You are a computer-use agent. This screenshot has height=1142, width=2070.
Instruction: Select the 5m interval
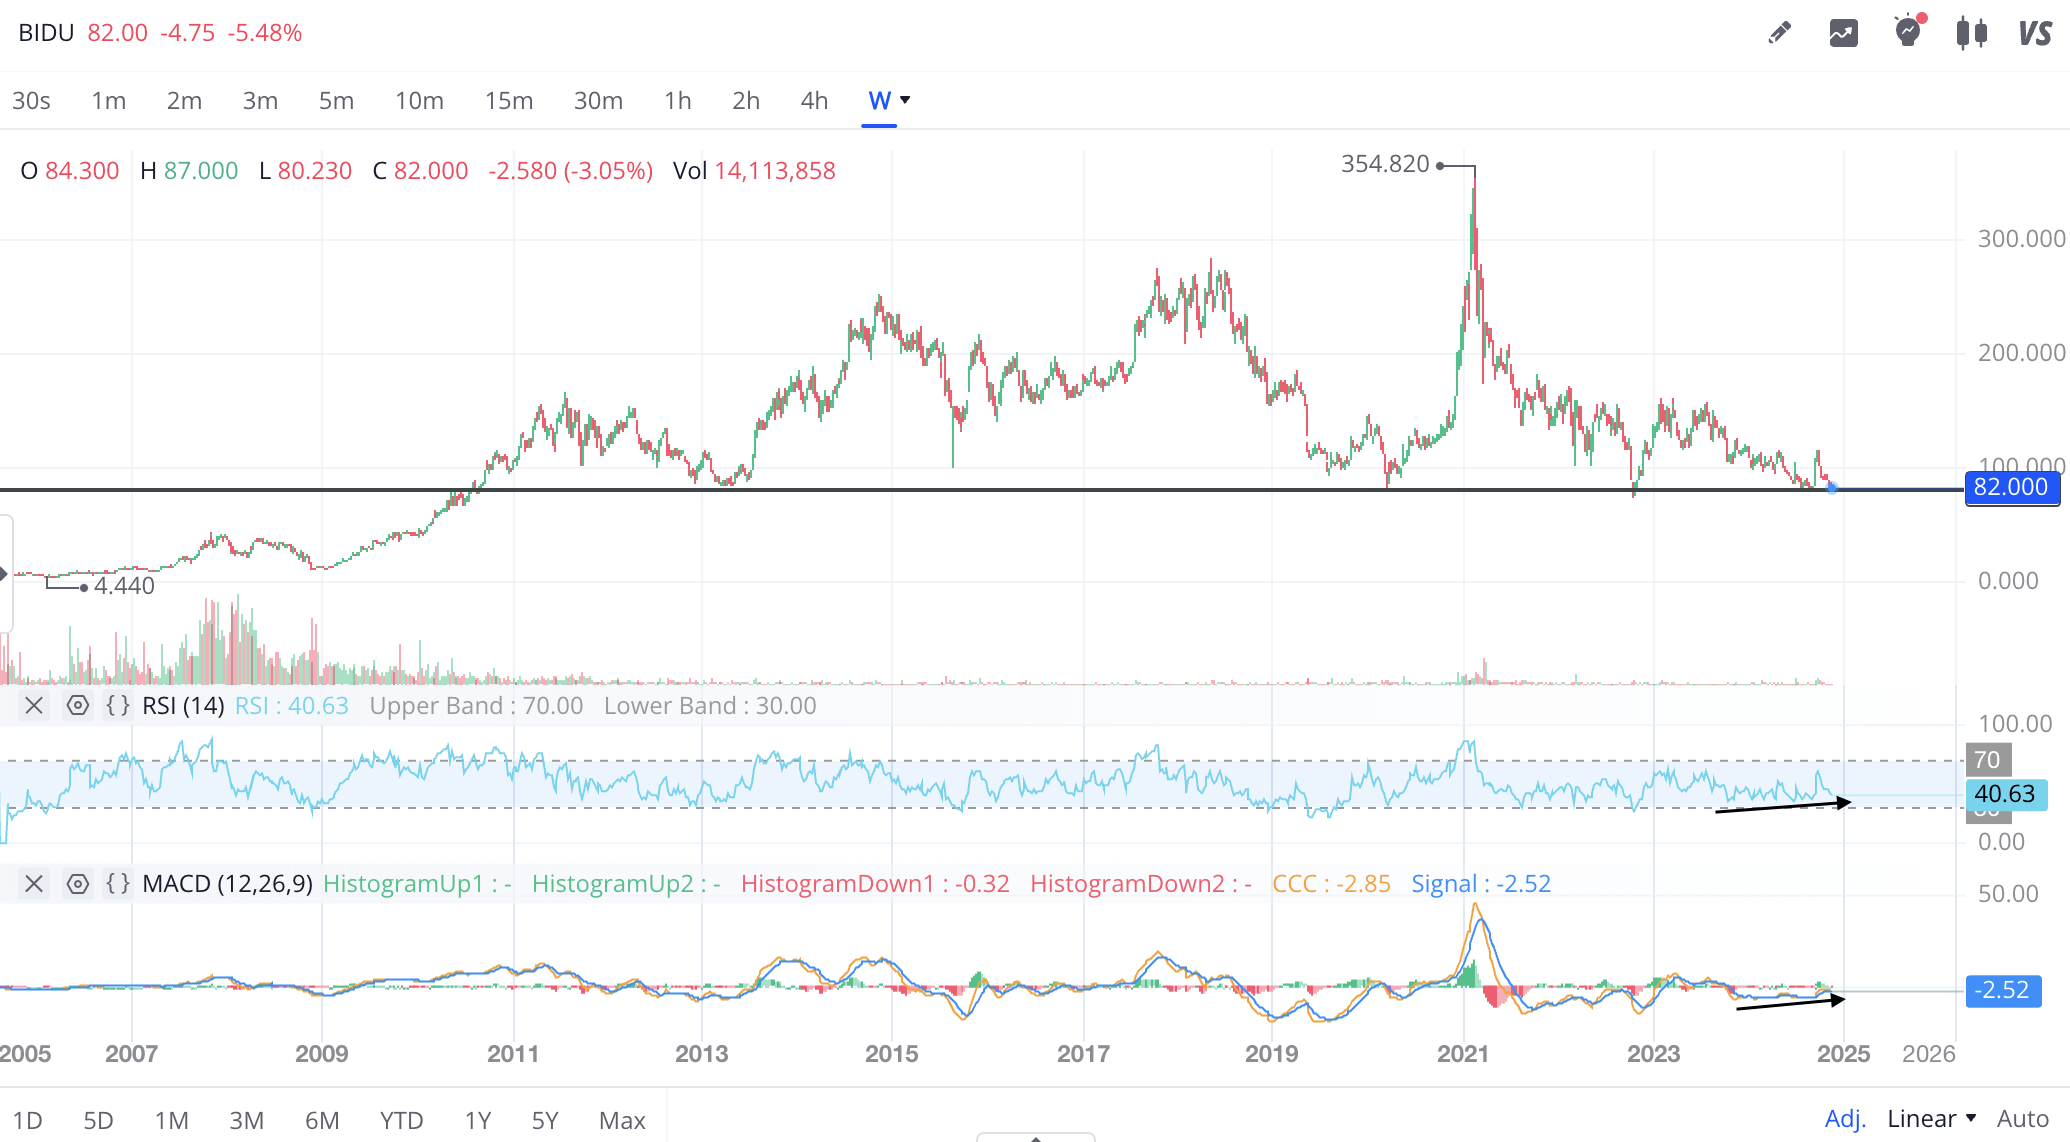click(x=336, y=100)
